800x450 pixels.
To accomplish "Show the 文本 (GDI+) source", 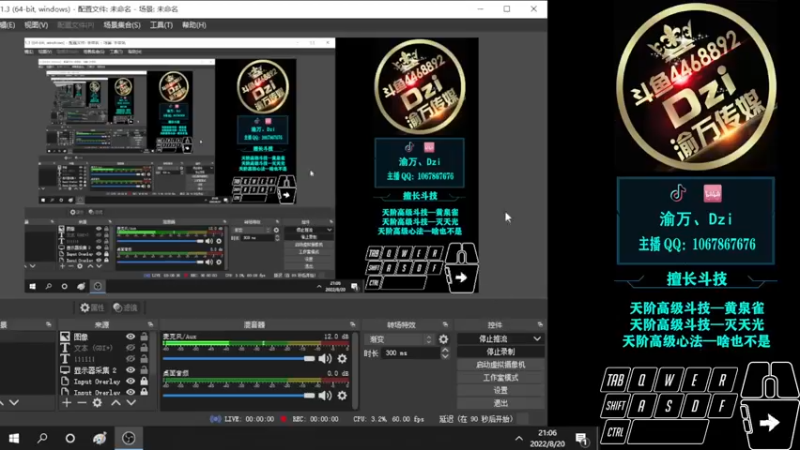I will tap(131, 348).
